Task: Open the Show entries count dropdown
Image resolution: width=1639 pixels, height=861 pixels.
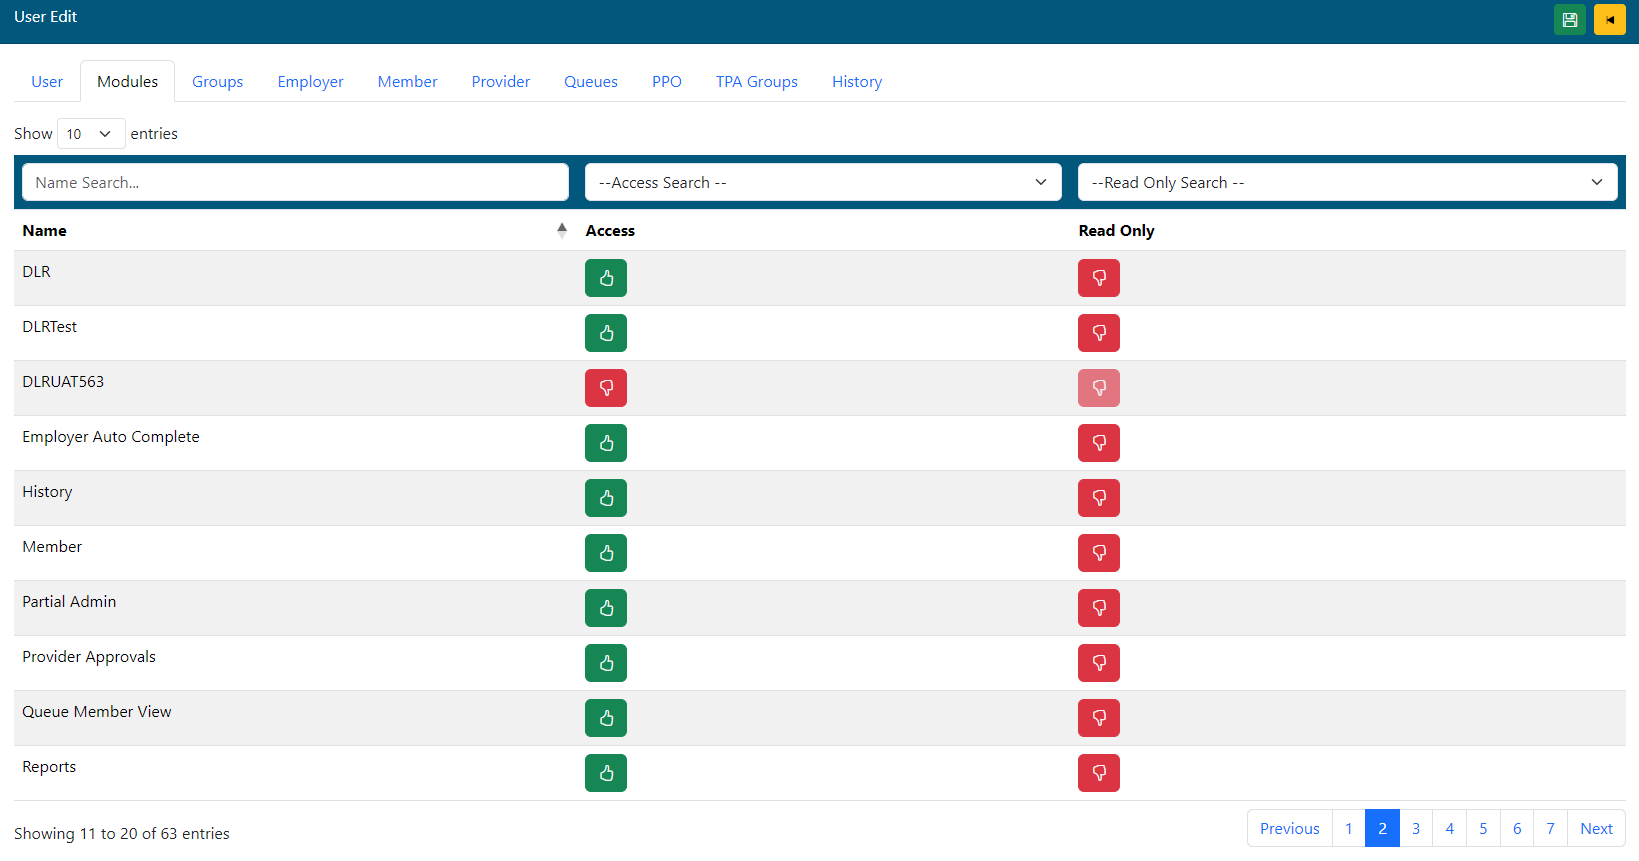Action: tap(90, 134)
